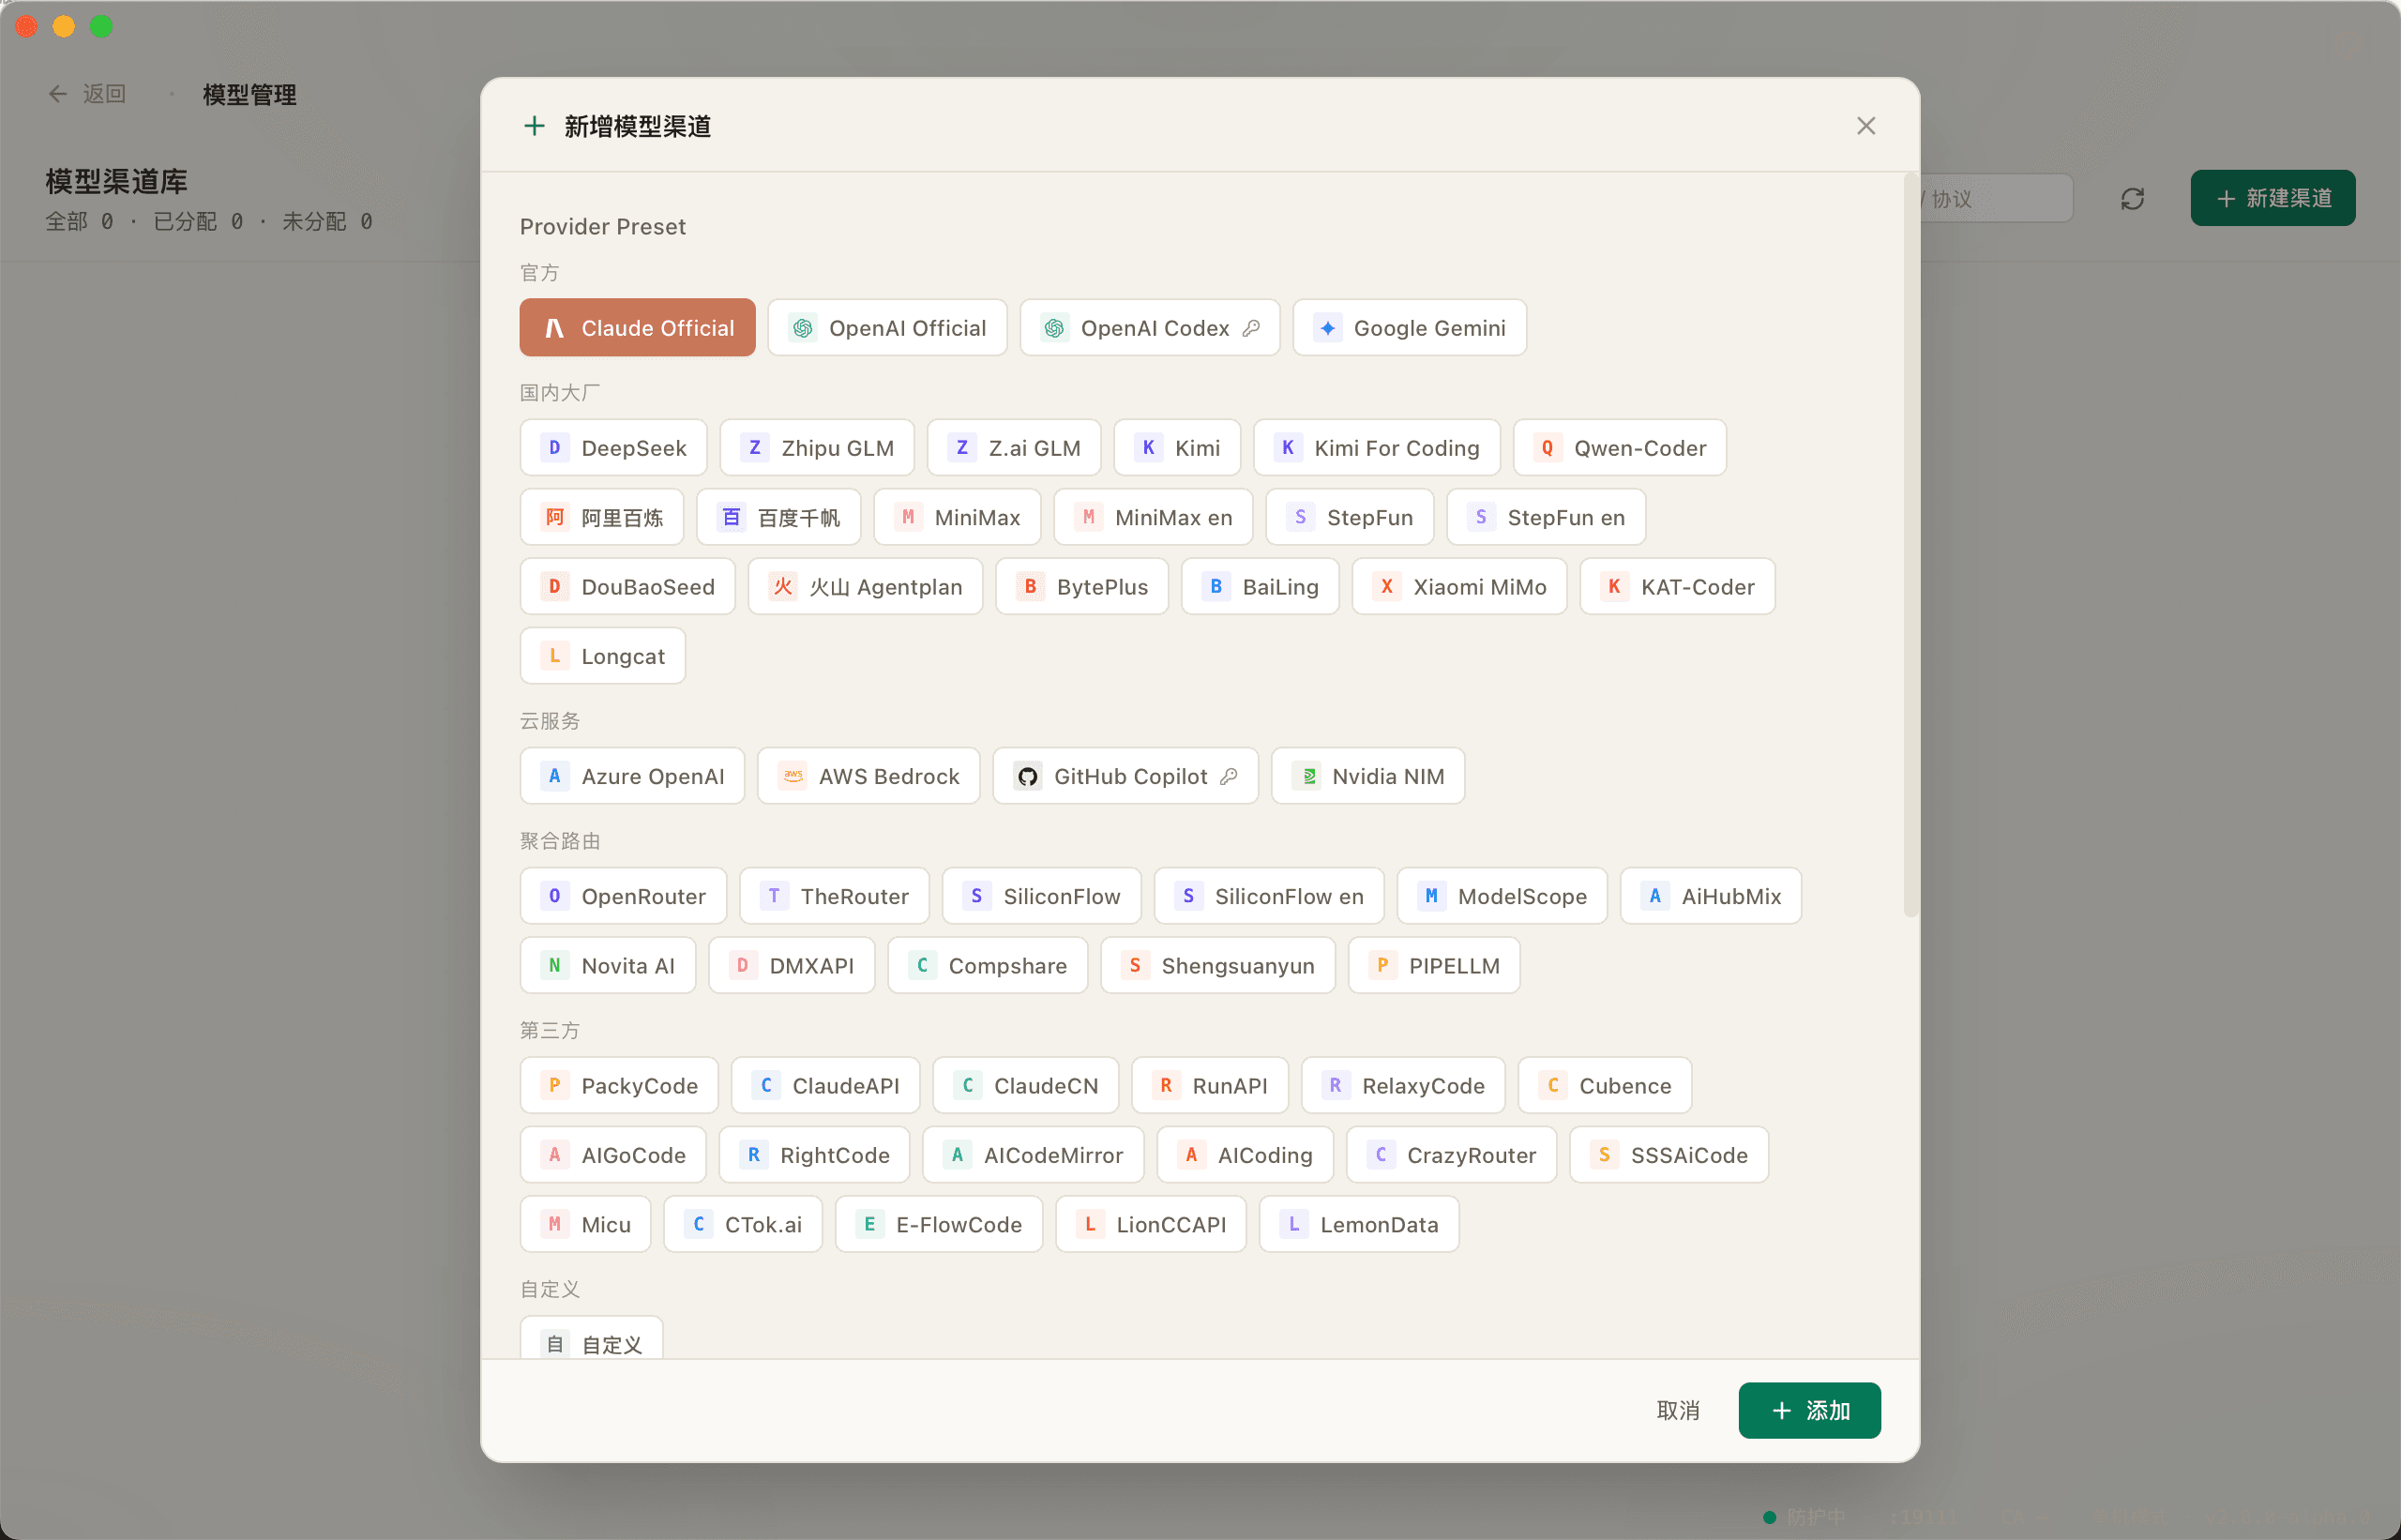The height and width of the screenshot is (1540, 2401).
Task: Choose the ClaudeCN provider
Action: click(x=1025, y=1085)
